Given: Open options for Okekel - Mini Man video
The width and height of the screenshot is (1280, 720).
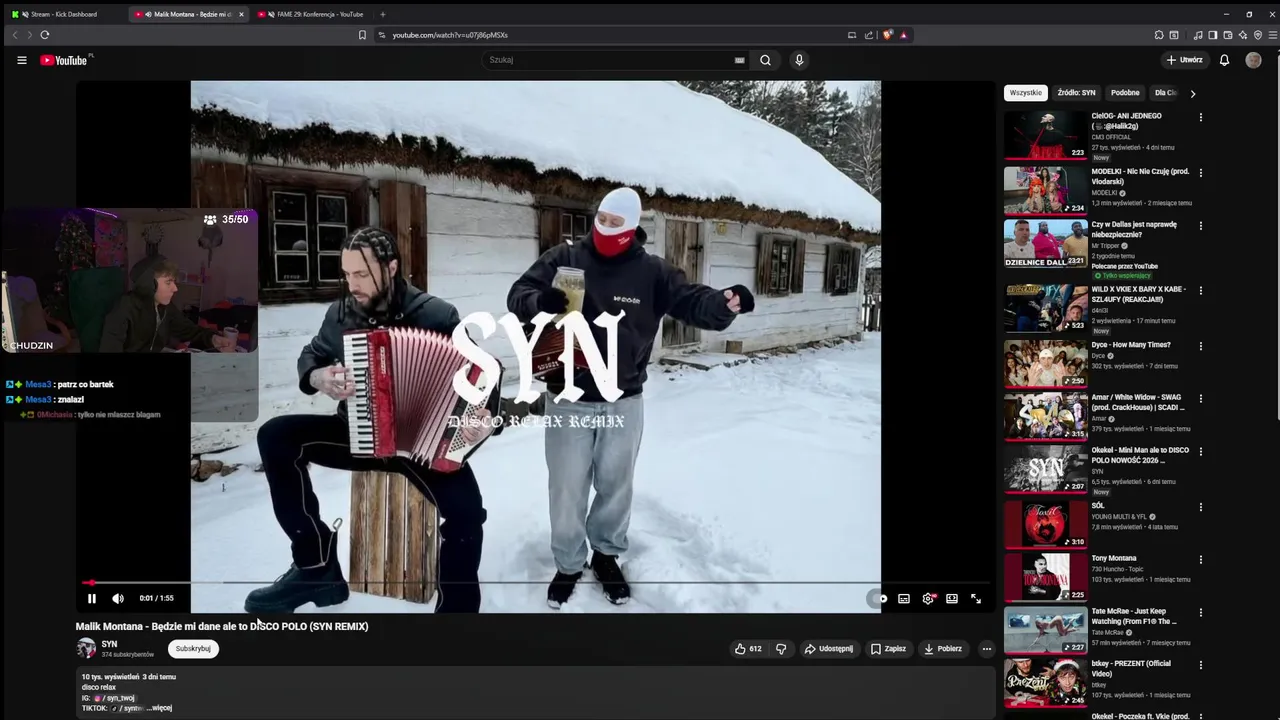Looking at the screenshot, I should 1200,452.
